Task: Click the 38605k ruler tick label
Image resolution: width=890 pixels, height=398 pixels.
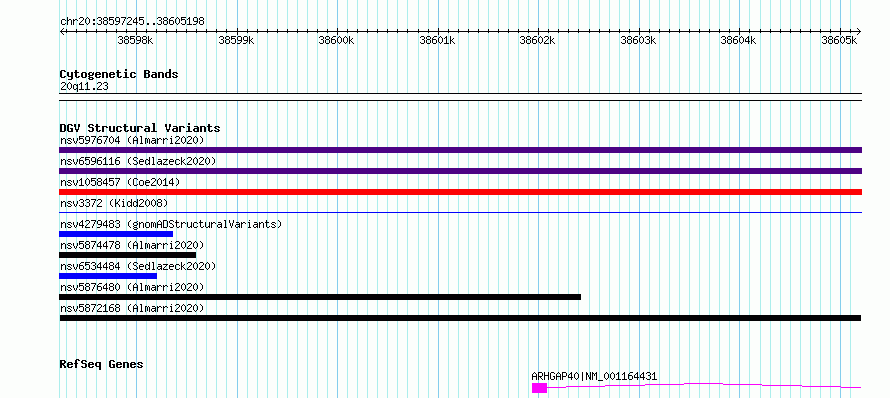Action: pyautogui.click(x=839, y=40)
